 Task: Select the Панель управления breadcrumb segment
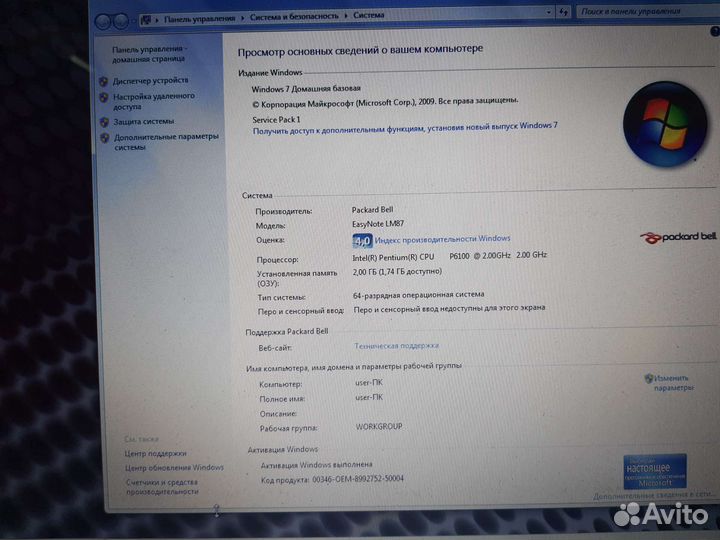[199, 18]
